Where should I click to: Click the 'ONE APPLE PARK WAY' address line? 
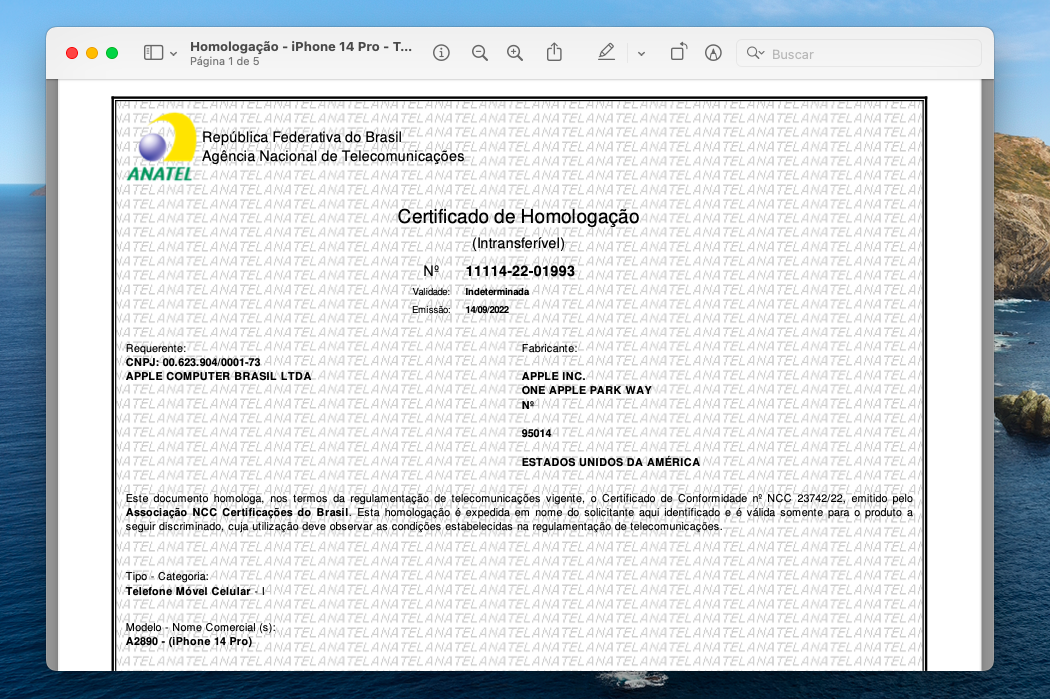[587, 390]
